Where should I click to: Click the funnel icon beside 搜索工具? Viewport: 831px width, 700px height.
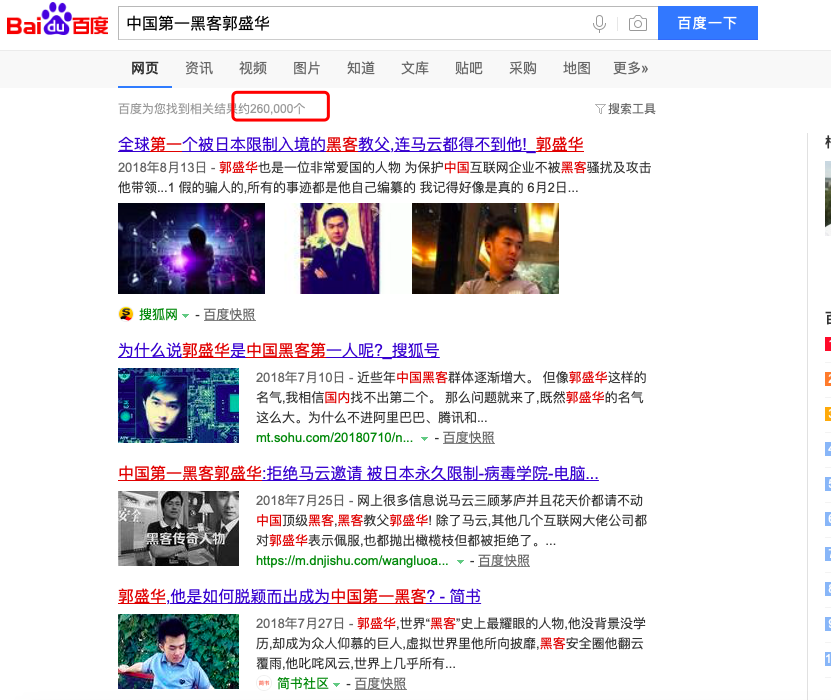[600, 109]
